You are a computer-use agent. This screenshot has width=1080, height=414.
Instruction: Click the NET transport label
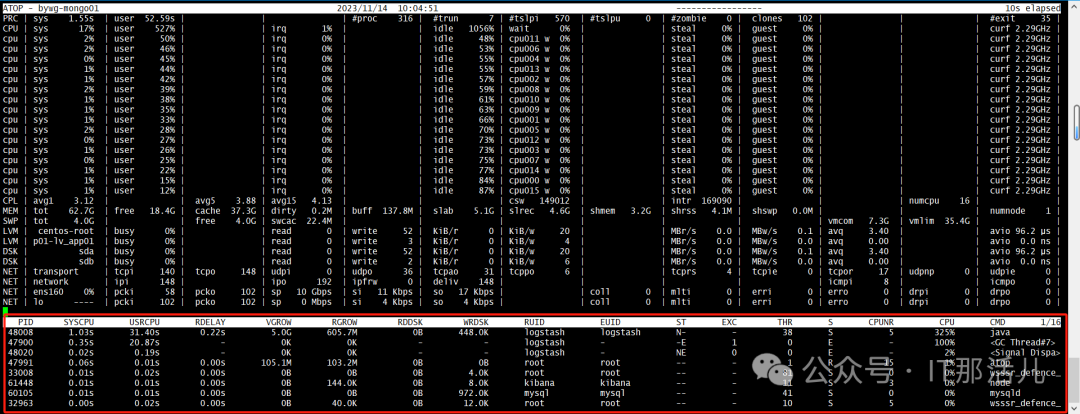[x=57, y=271]
